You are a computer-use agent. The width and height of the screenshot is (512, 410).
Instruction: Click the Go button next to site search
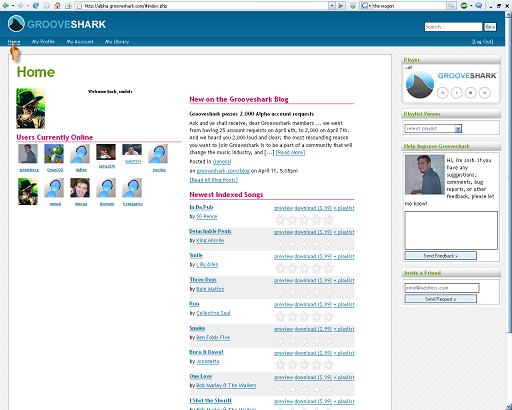click(490, 27)
